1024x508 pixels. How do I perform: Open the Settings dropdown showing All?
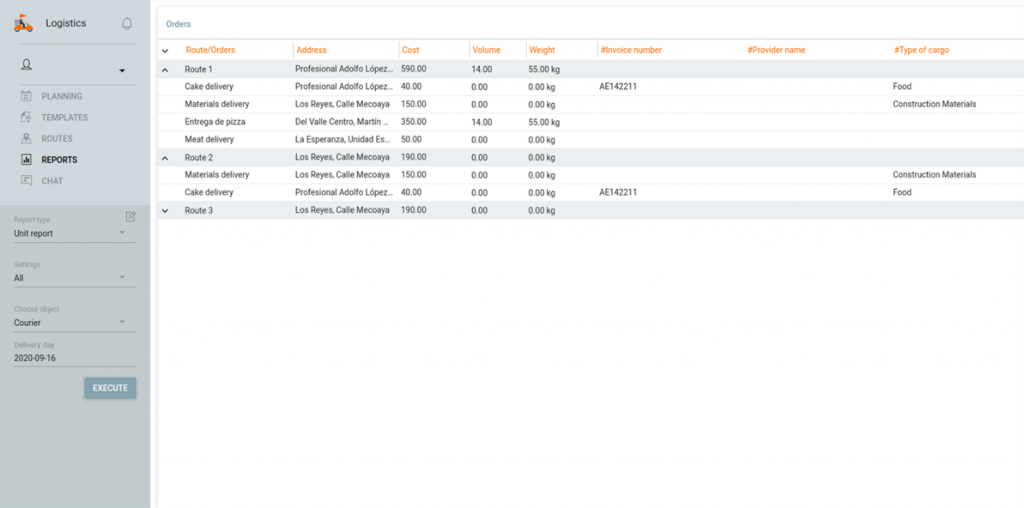(75, 278)
